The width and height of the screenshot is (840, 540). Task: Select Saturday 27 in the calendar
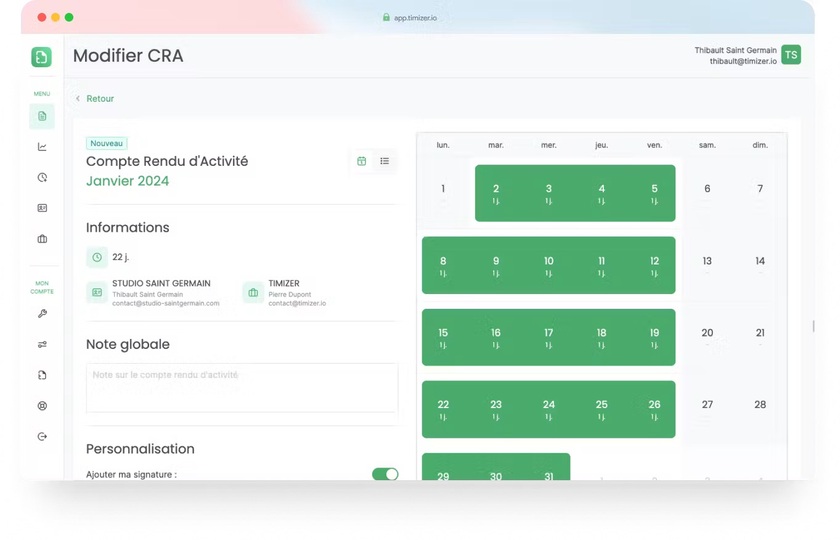(707, 405)
